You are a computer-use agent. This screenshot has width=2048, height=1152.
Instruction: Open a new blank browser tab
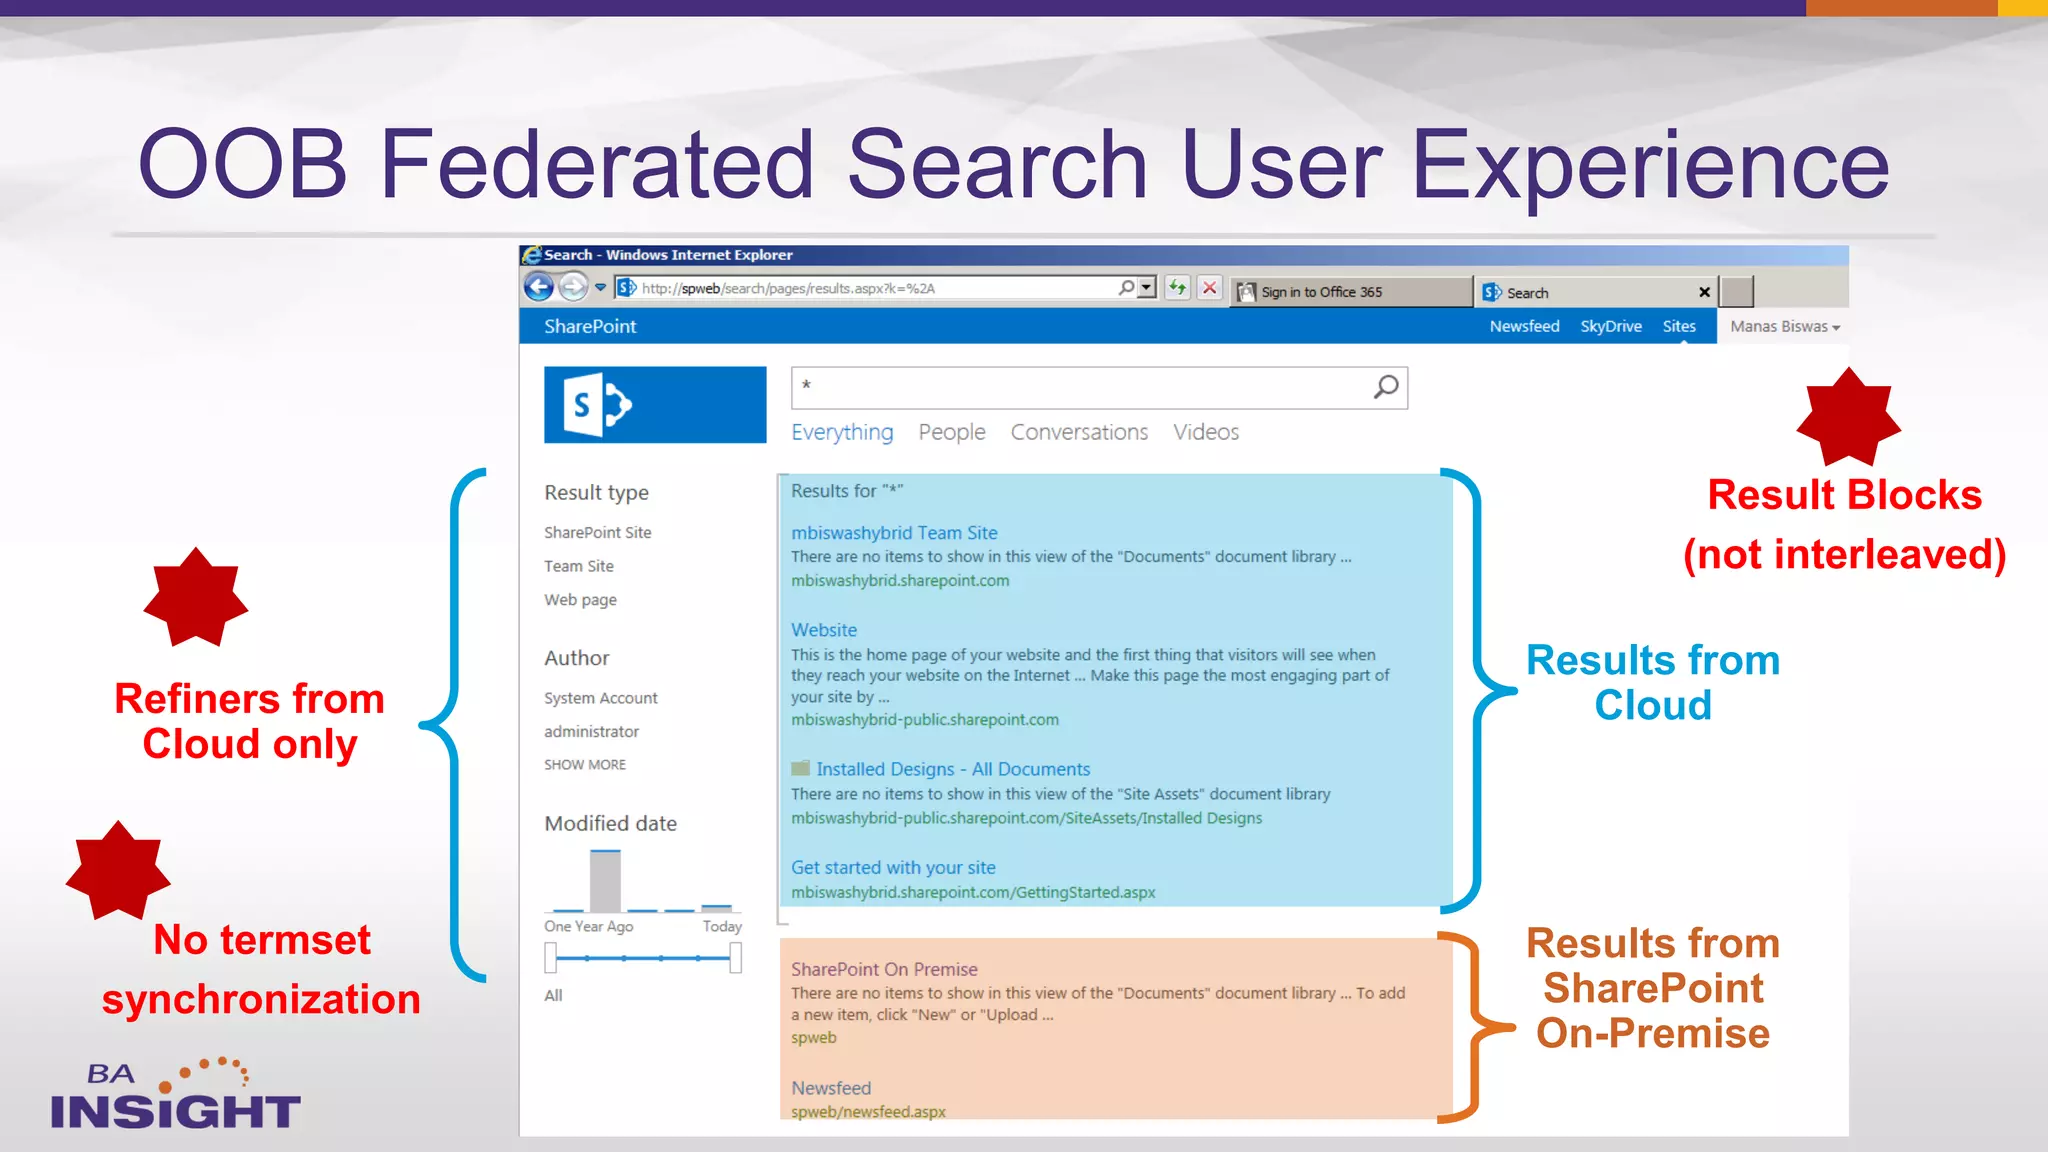(1737, 291)
